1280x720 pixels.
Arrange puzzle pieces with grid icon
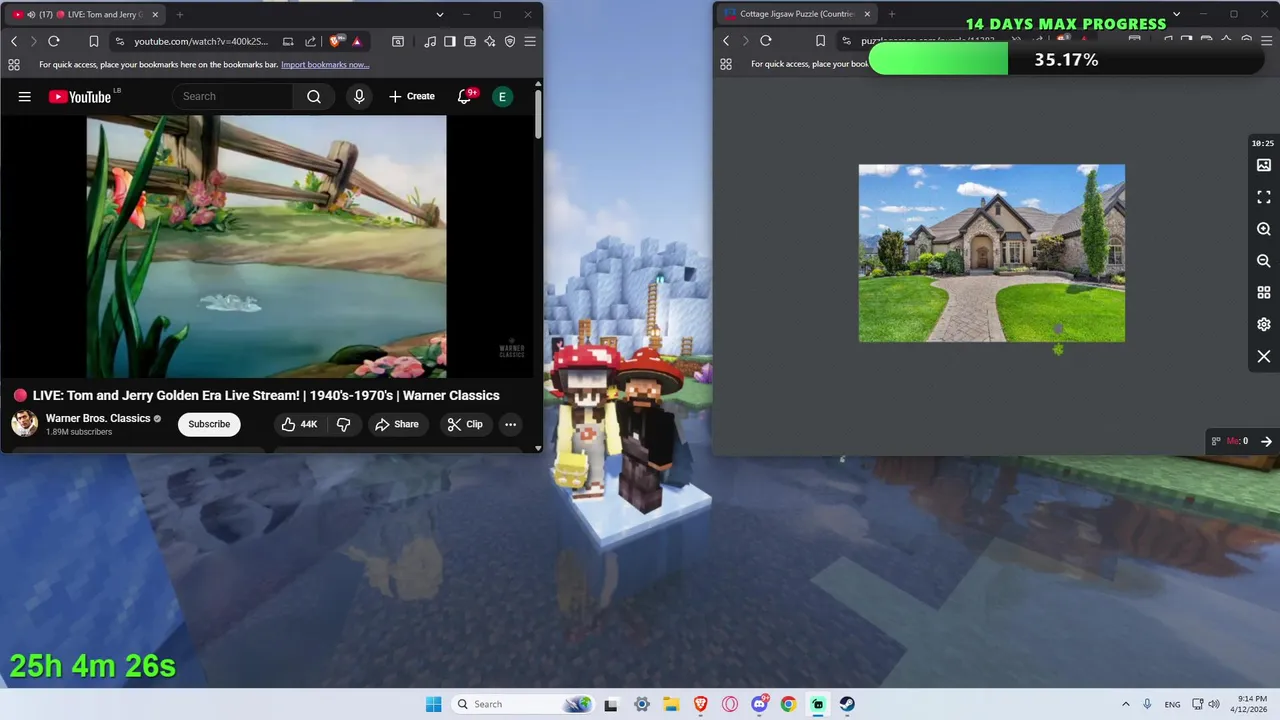[1264, 293]
